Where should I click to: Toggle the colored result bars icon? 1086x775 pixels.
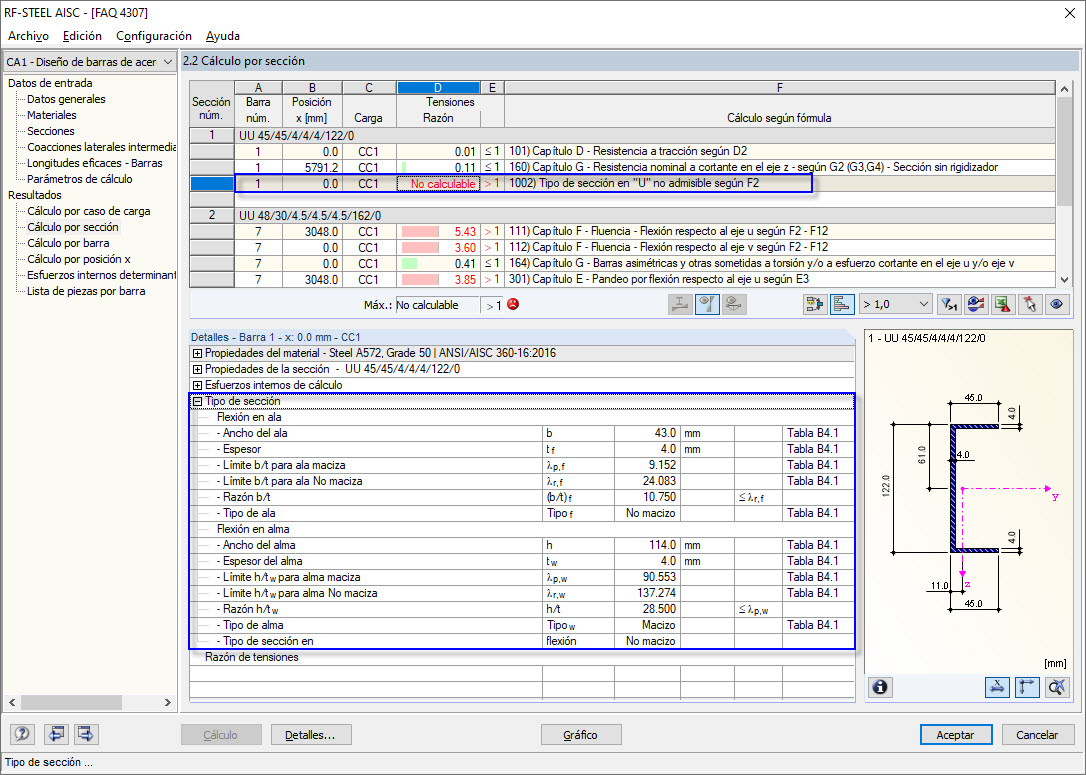tap(842, 305)
